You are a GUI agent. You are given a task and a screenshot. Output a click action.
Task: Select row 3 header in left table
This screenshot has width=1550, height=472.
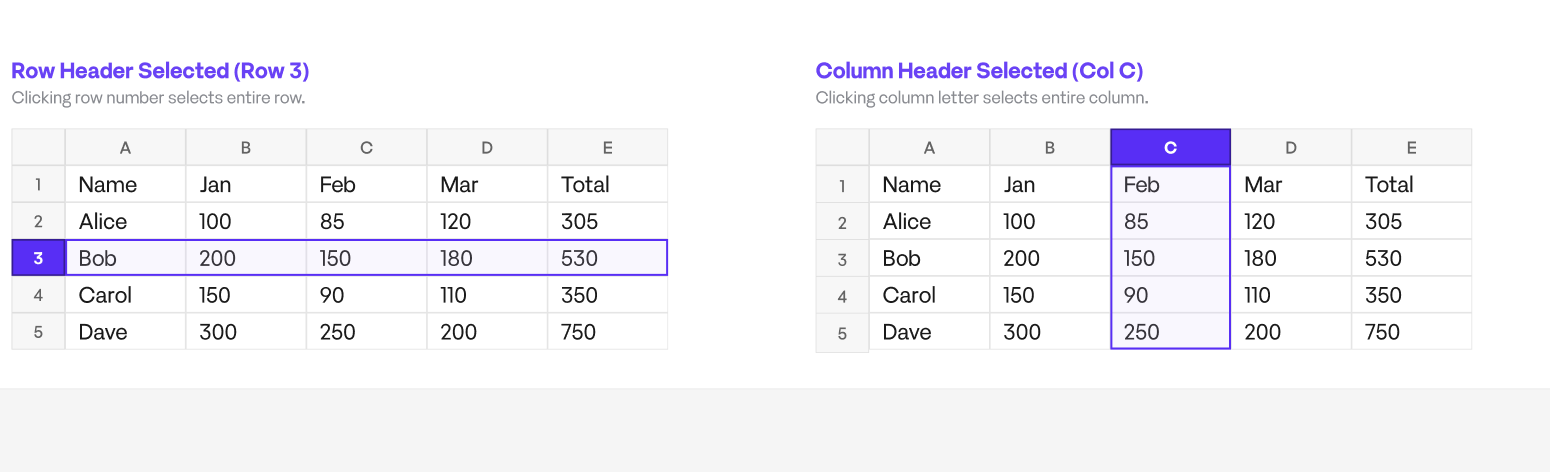coord(38,258)
